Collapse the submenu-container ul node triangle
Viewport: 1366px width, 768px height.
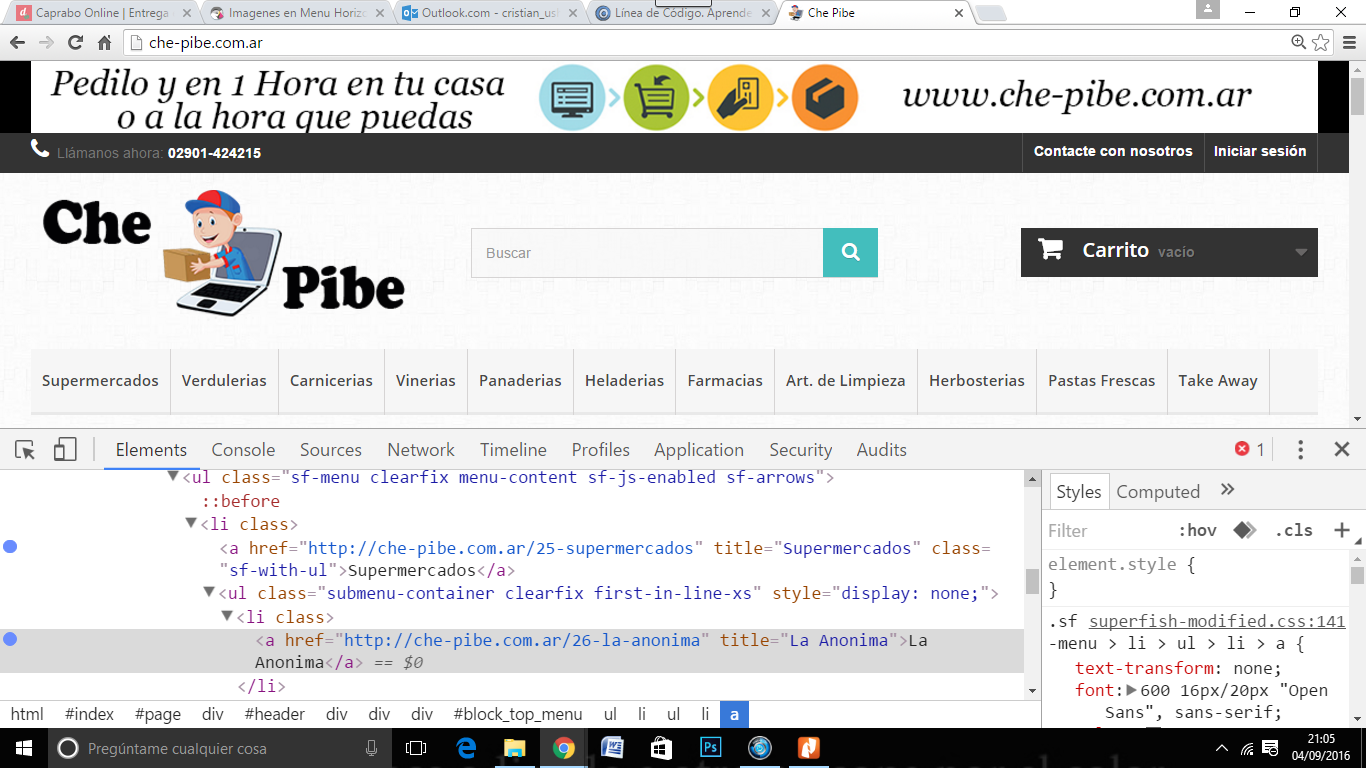209,594
